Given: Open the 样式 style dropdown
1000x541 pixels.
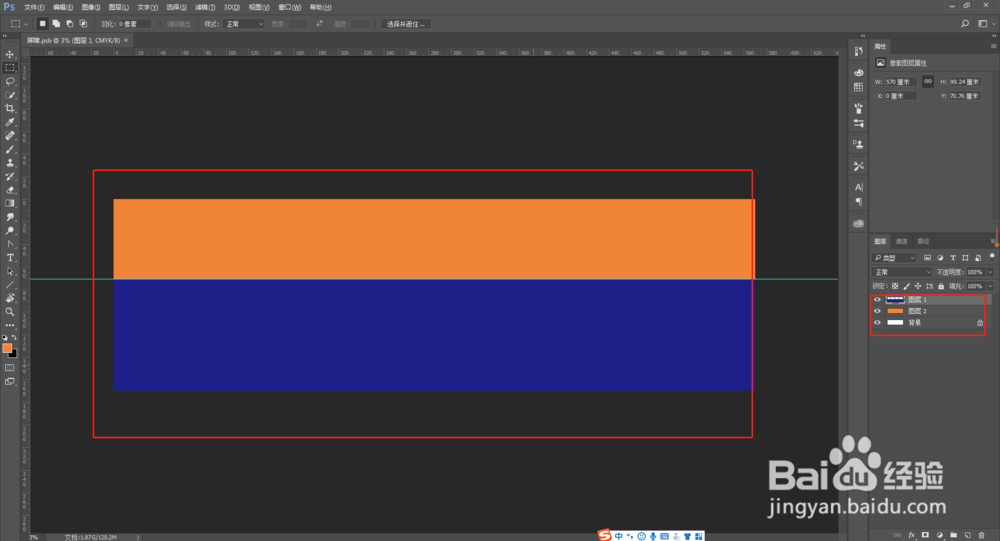Looking at the screenshot, I should click(243, 24).
